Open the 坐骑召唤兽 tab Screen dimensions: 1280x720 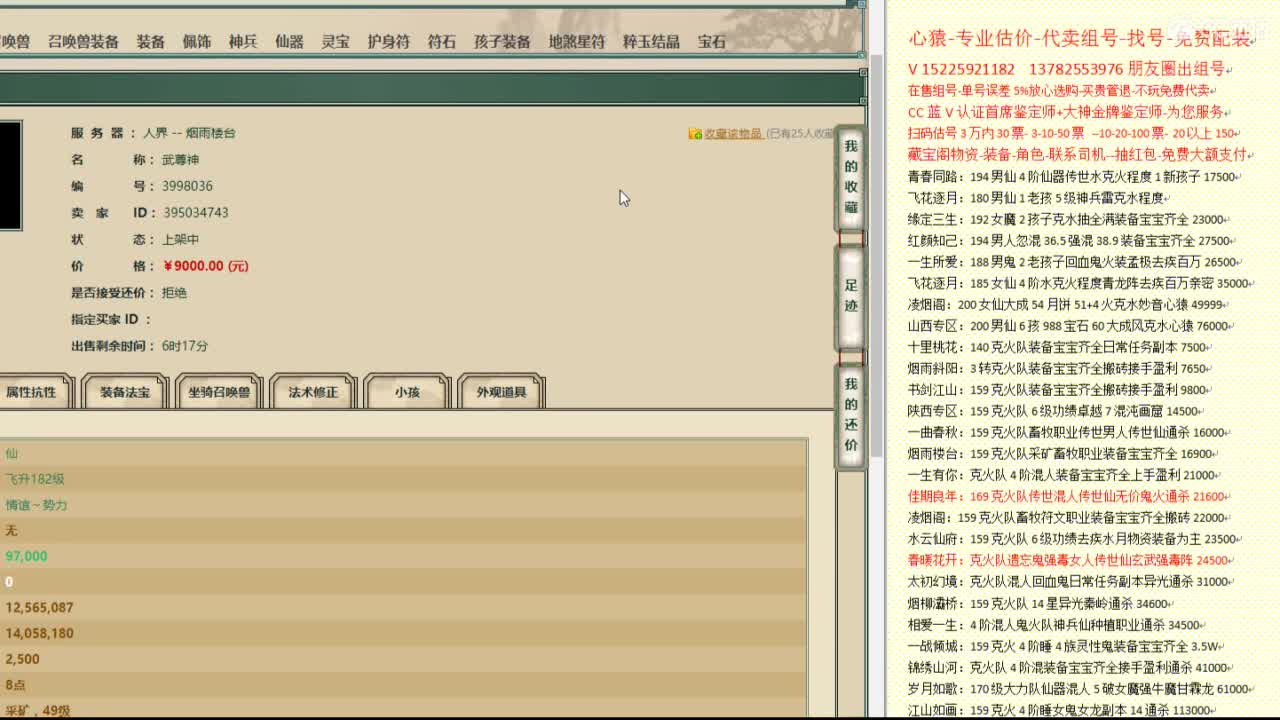218,392
